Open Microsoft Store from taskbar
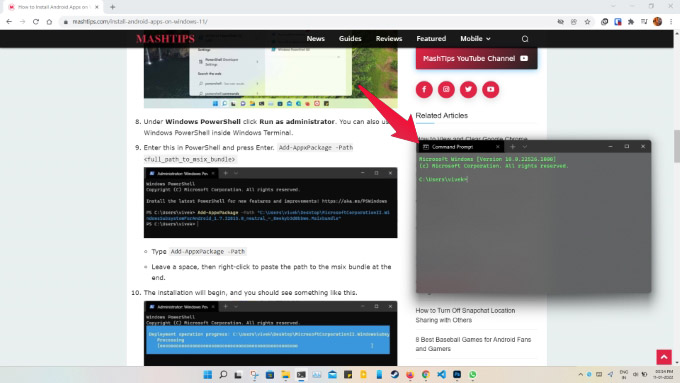The height and width of the screenshot is (383, 680). click(270, 374)
